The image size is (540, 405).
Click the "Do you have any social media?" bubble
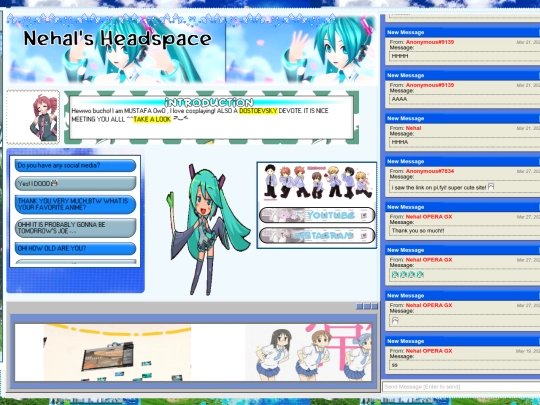pyautogui.click(x=75, y=166)
